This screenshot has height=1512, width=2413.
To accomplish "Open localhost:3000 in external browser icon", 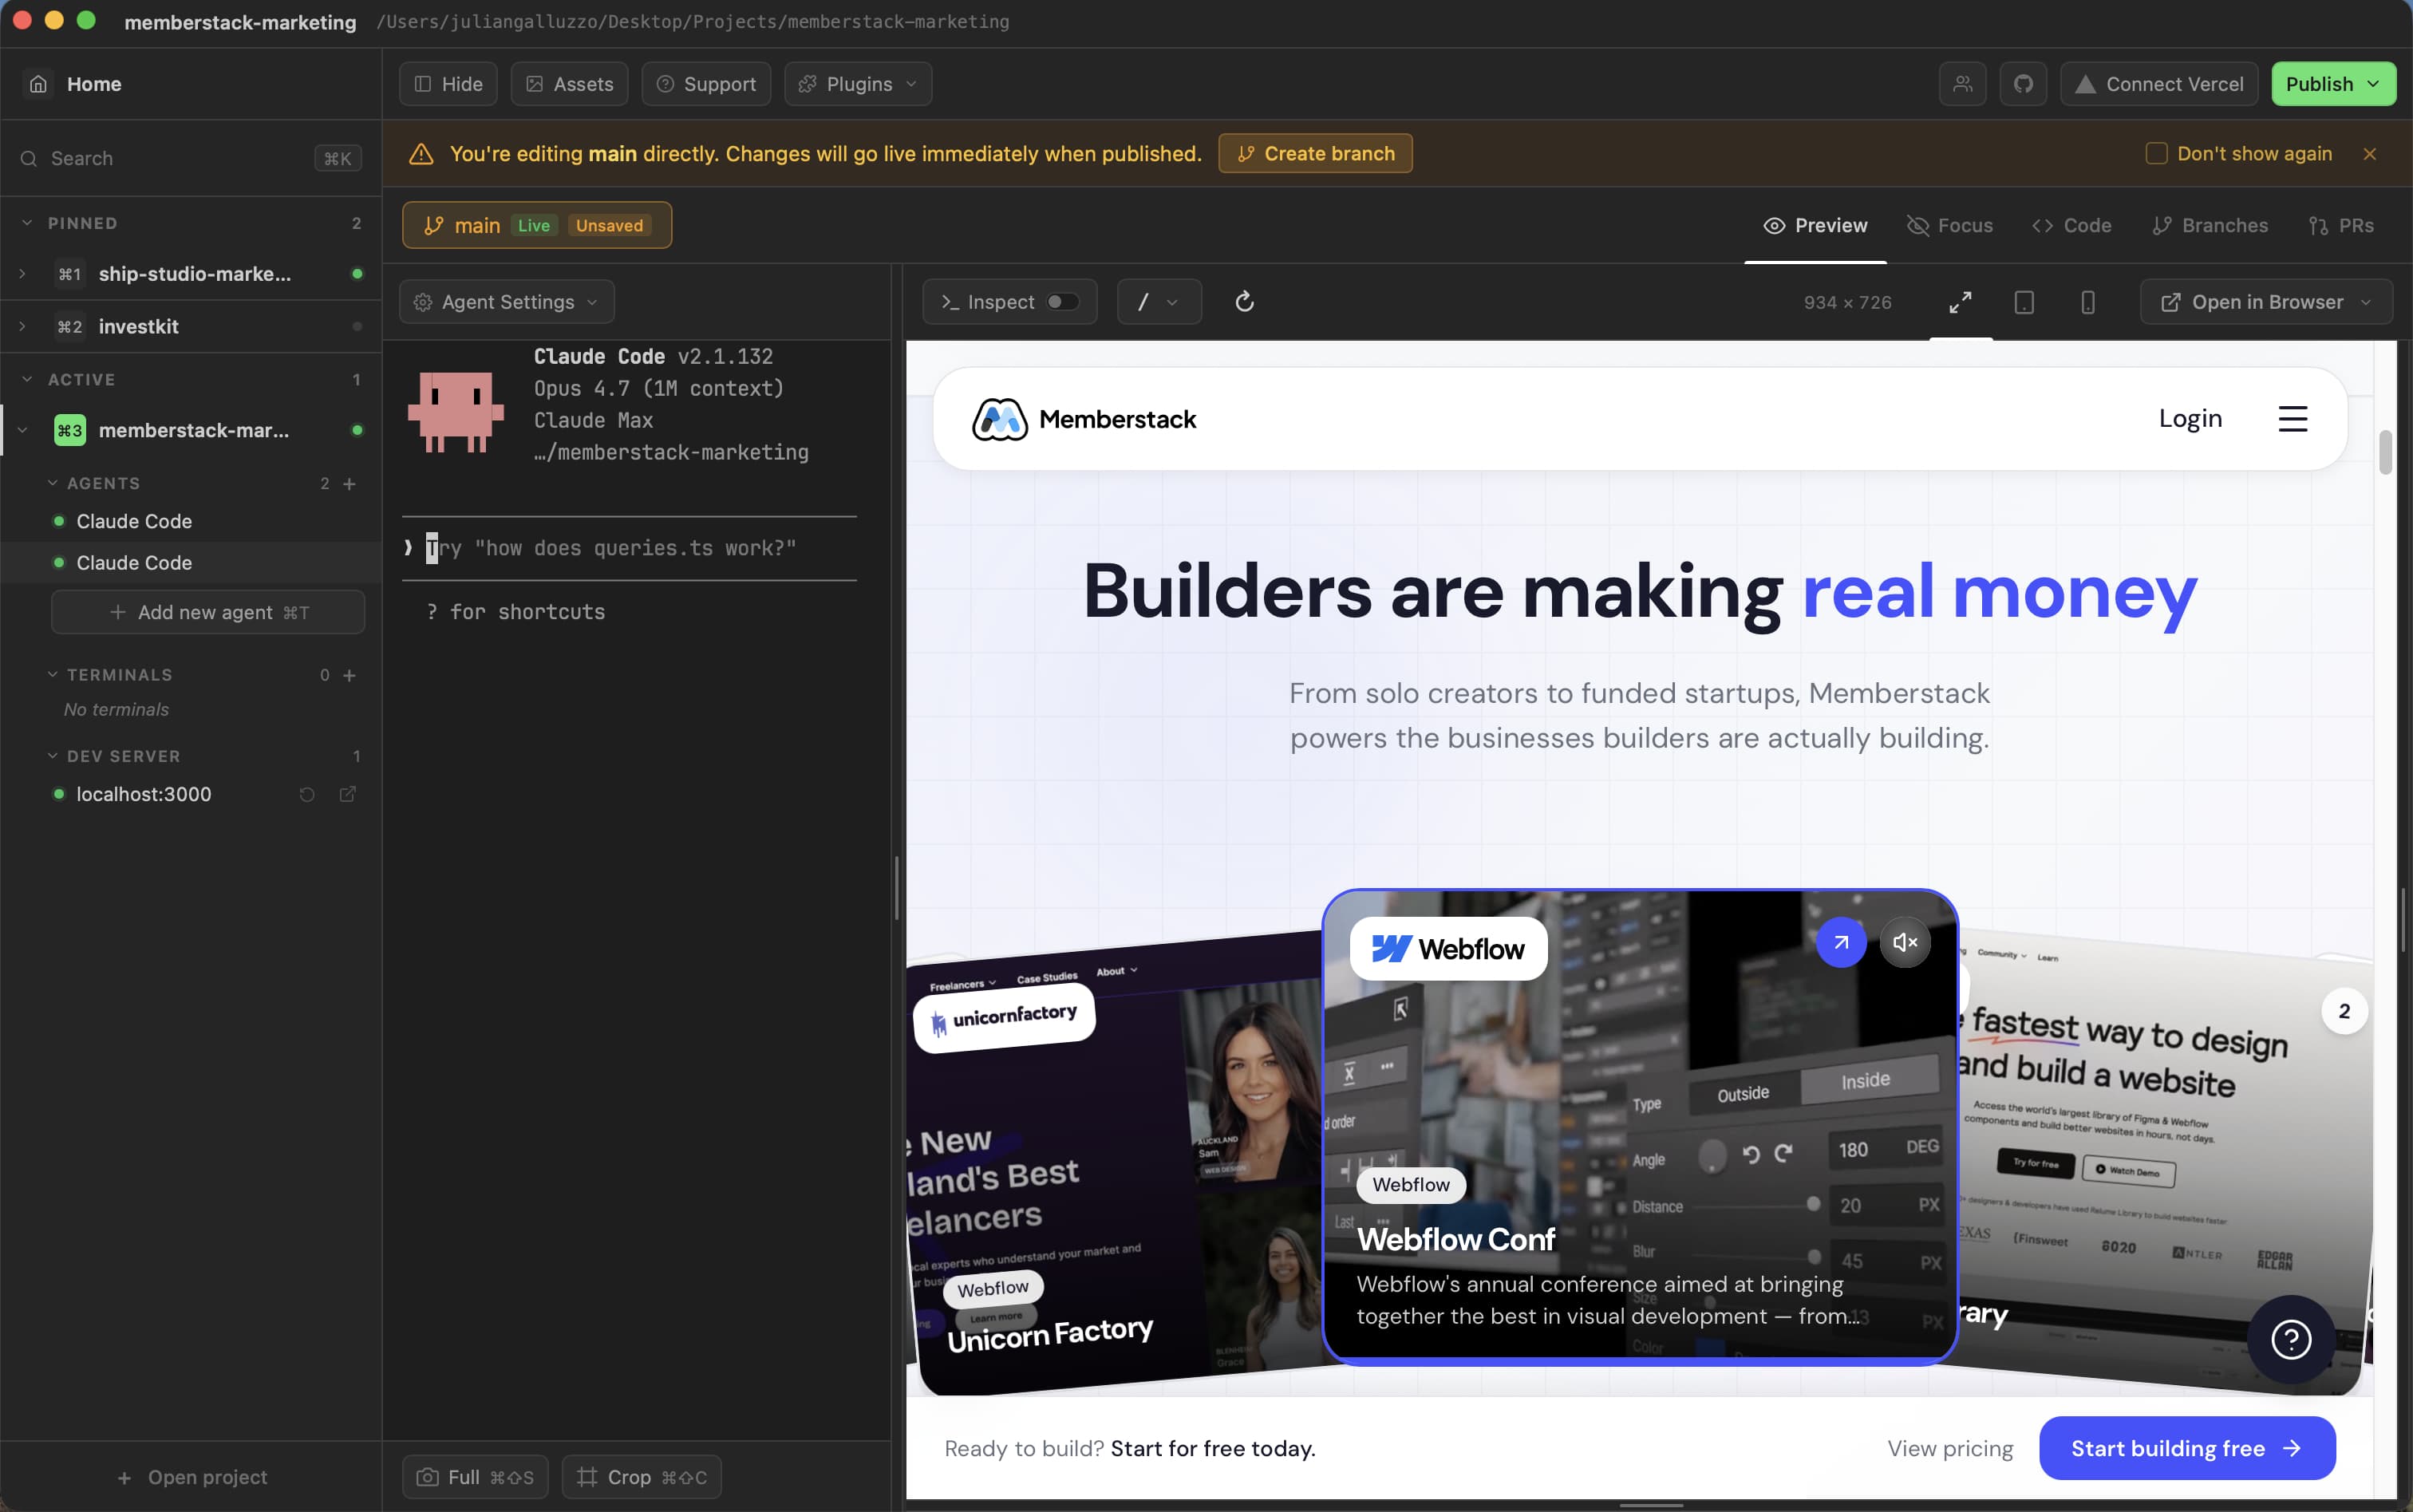I will (x=347, y=794).
